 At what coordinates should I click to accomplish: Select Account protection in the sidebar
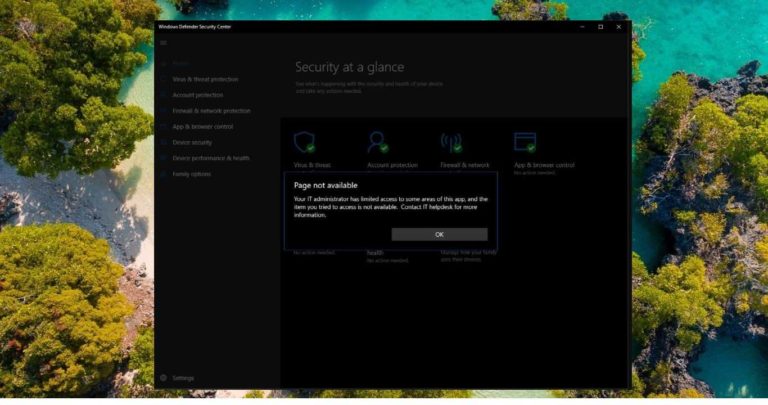197,95
